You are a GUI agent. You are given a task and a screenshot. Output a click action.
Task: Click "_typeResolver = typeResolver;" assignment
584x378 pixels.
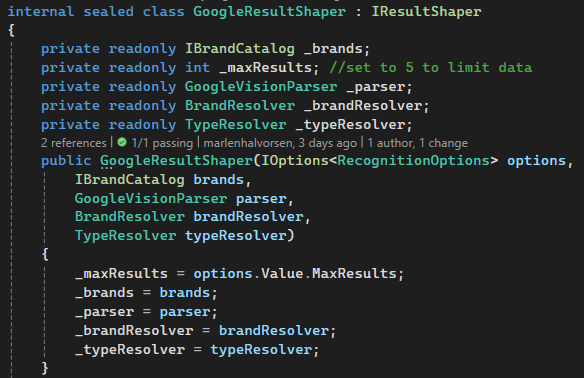197,350
